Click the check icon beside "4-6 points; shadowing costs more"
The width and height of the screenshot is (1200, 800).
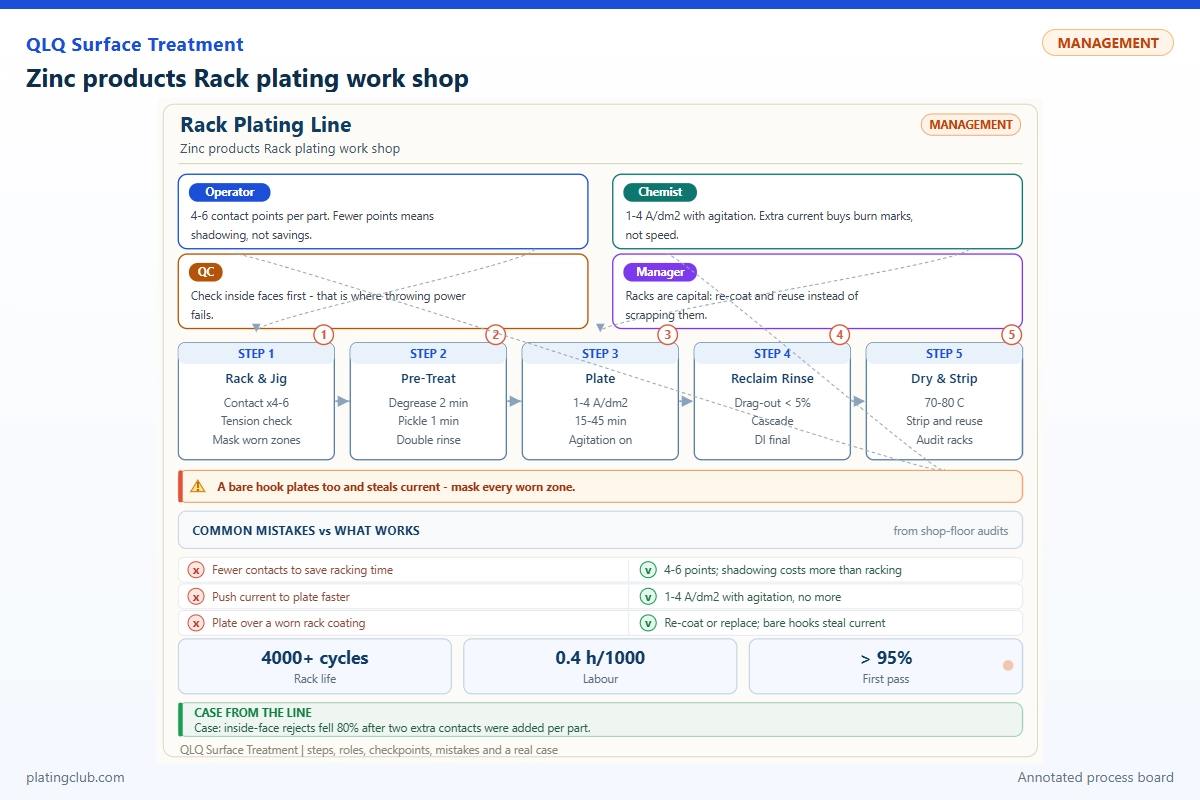[648, 570]
